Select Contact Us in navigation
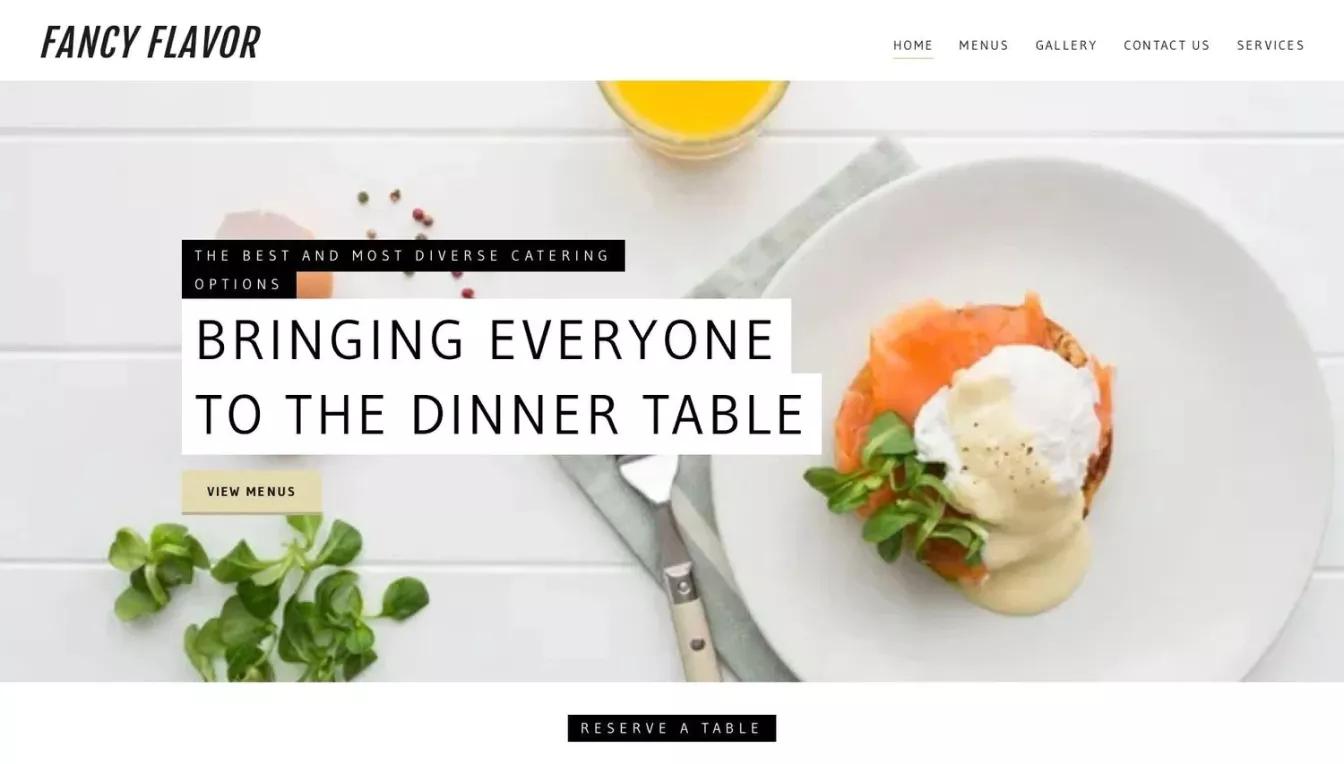This screenshot has width=1344, height=764. [x=1167, y=45]
